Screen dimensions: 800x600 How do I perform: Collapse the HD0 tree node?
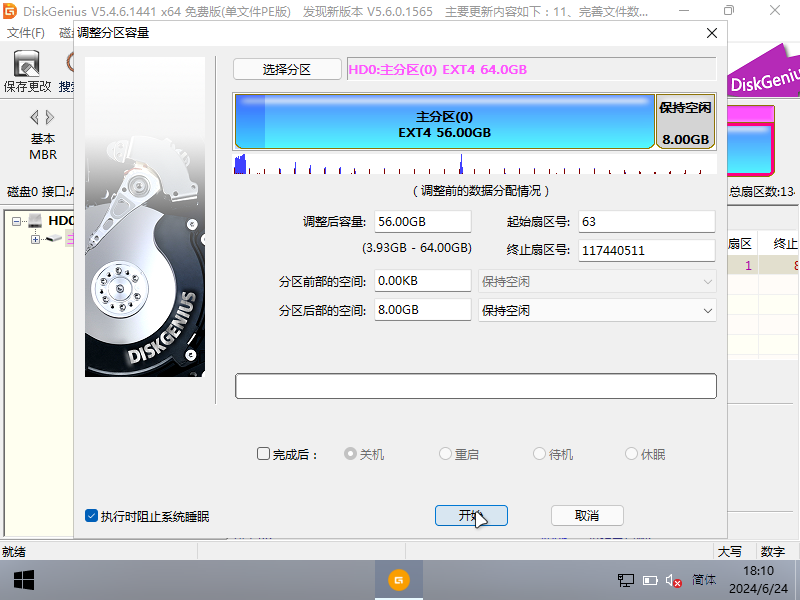click(x=17, y=221)
